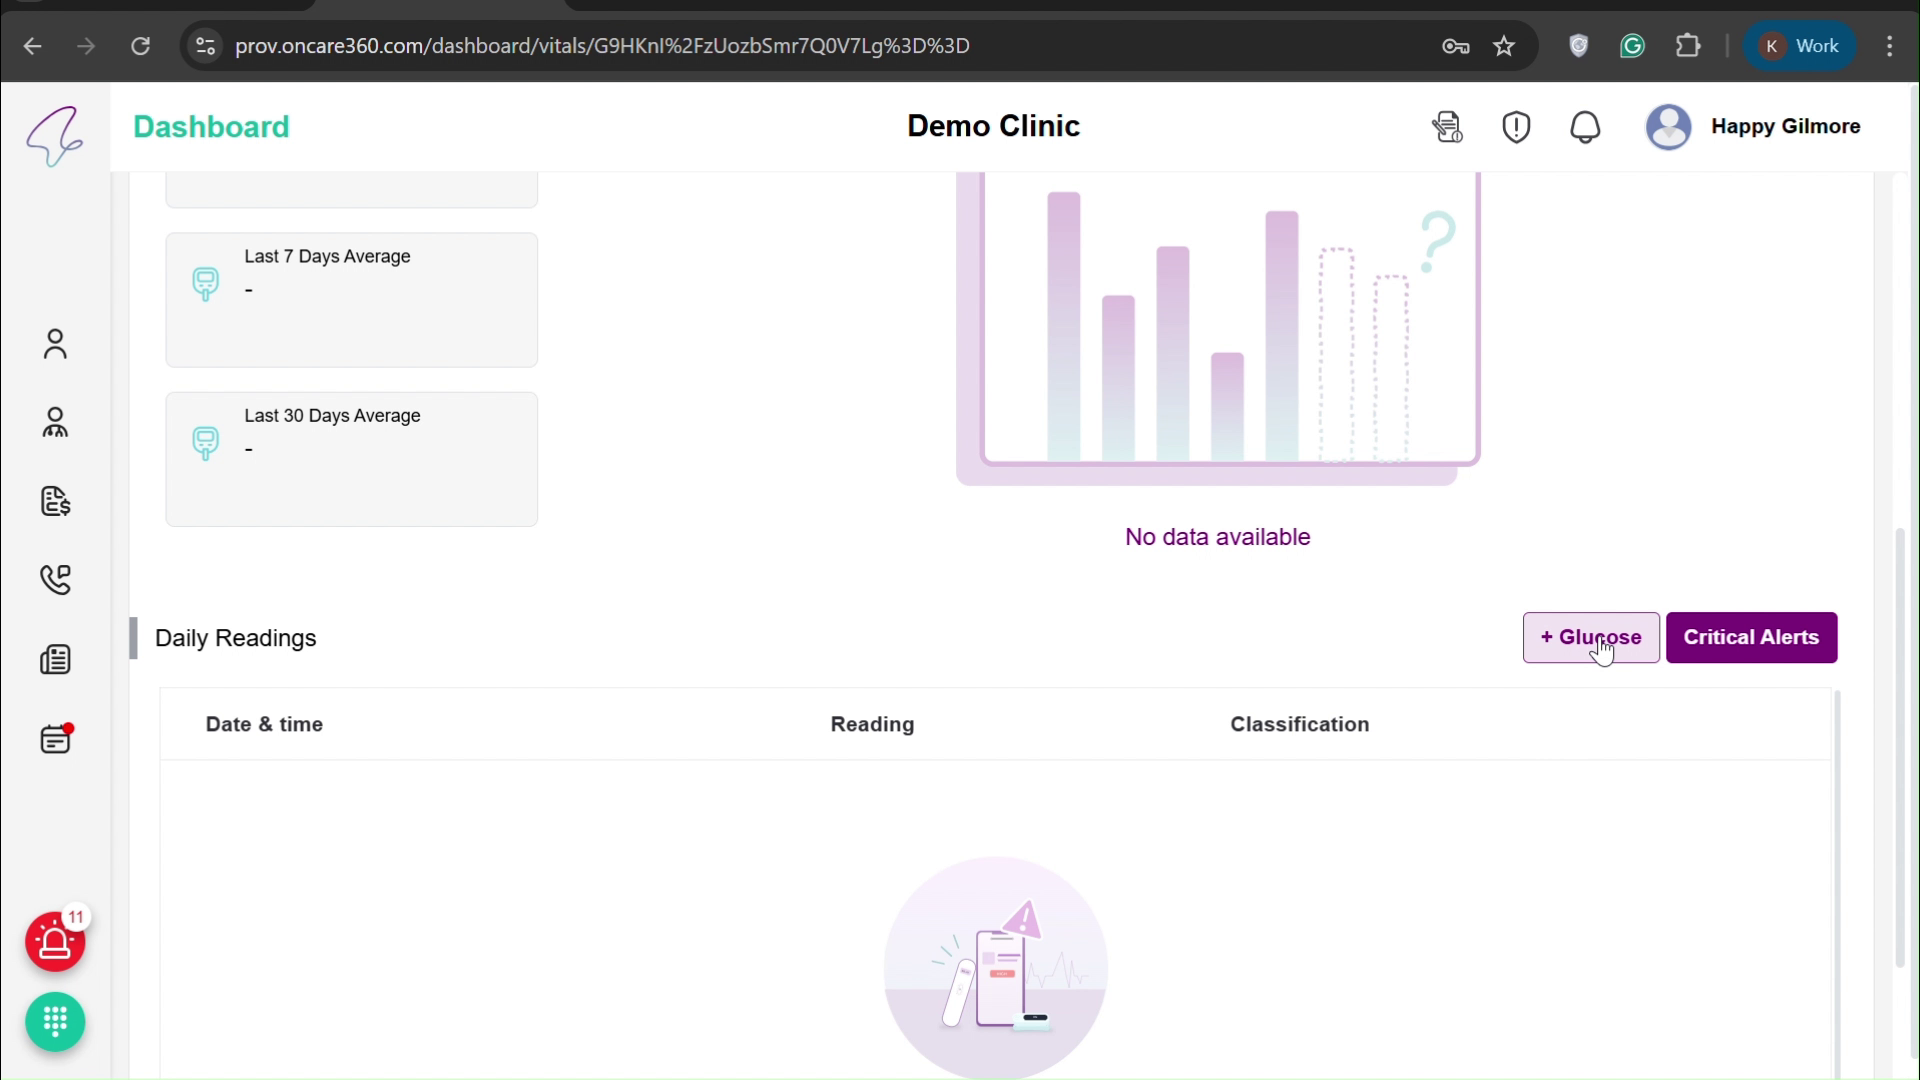1920x1080 pixels.
Task: Click the OnCare360 logo in top-left corner
Action: 57,135
